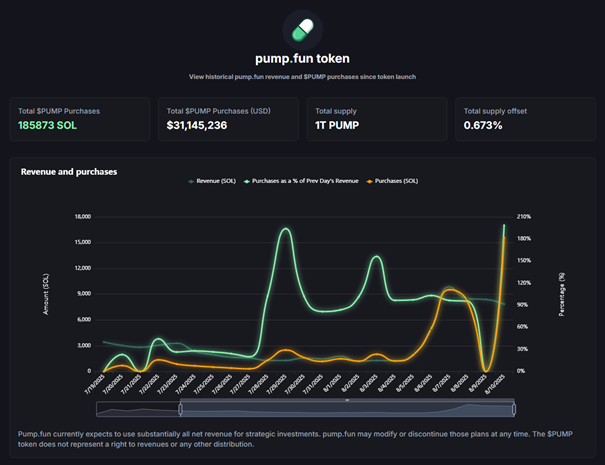The width and height of the screenshot is (605, 465).
Task: Click the 7/19/2025 date label on x-axis
Action: pos(95,384)
